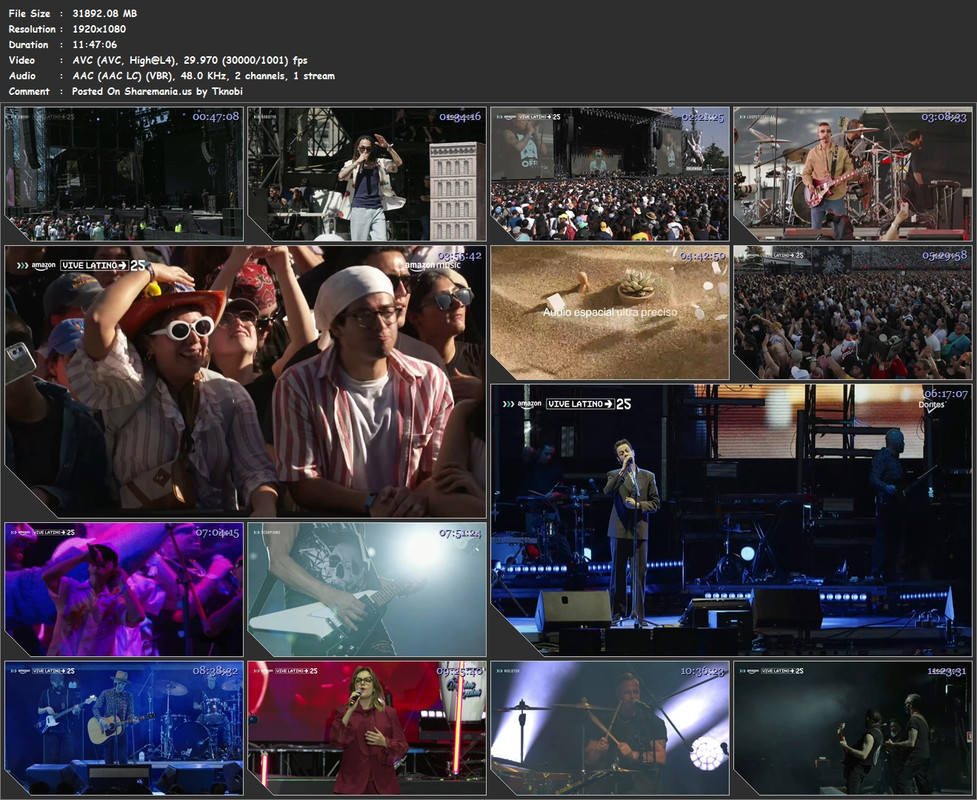Image resolution: width=977 pixels, height=800 pixels.
Task: Click the 03:08:33 timestamp
Action: pos(944,117)
